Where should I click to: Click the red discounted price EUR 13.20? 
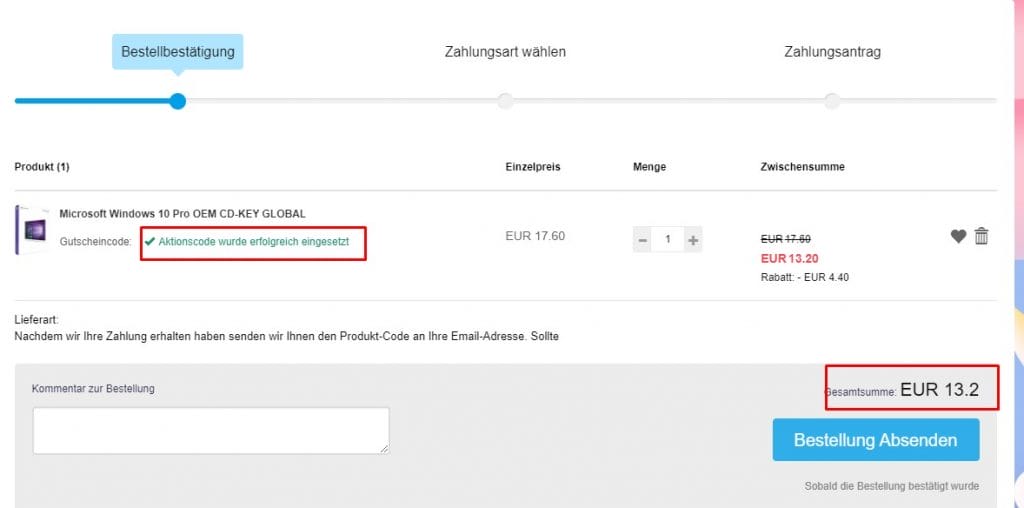[x=790, y=258]
